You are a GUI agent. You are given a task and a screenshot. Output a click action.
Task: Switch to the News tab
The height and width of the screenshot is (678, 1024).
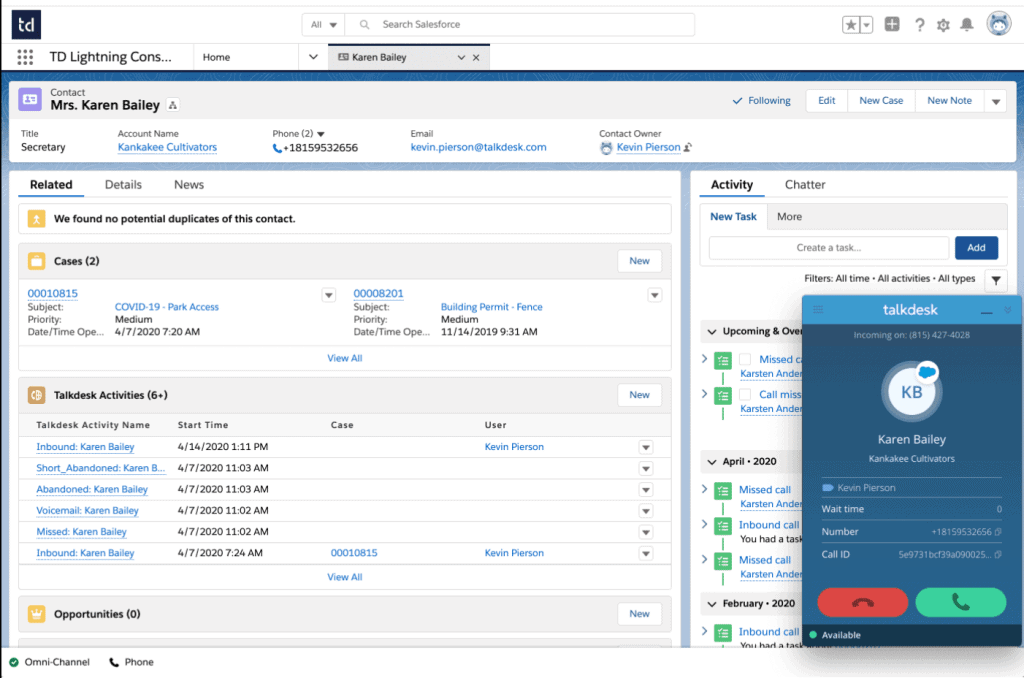189,185
